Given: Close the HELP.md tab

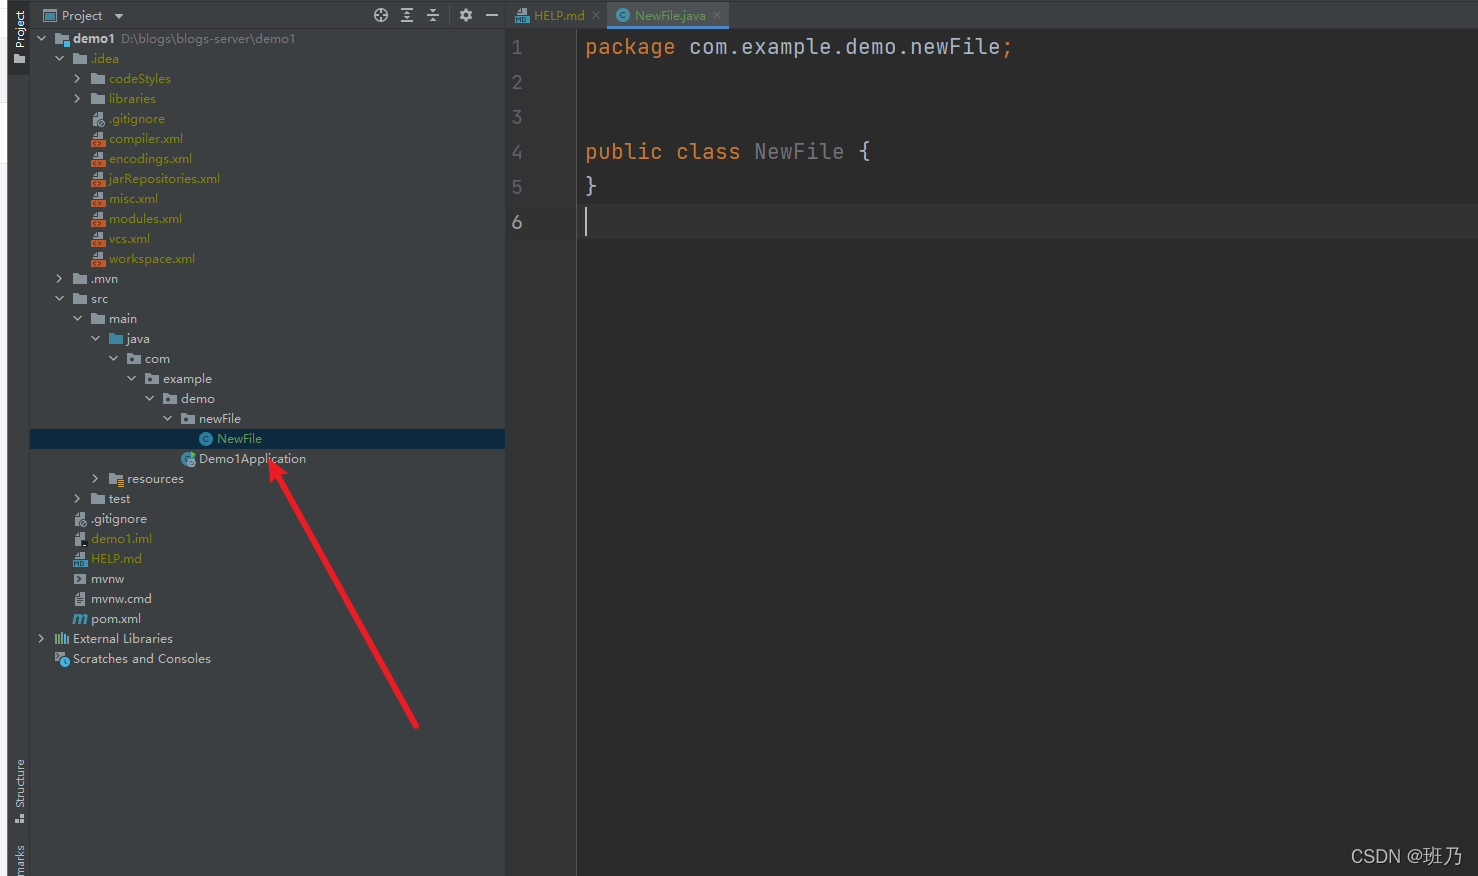Looking at the screenshot, I should tap(596, 15).
